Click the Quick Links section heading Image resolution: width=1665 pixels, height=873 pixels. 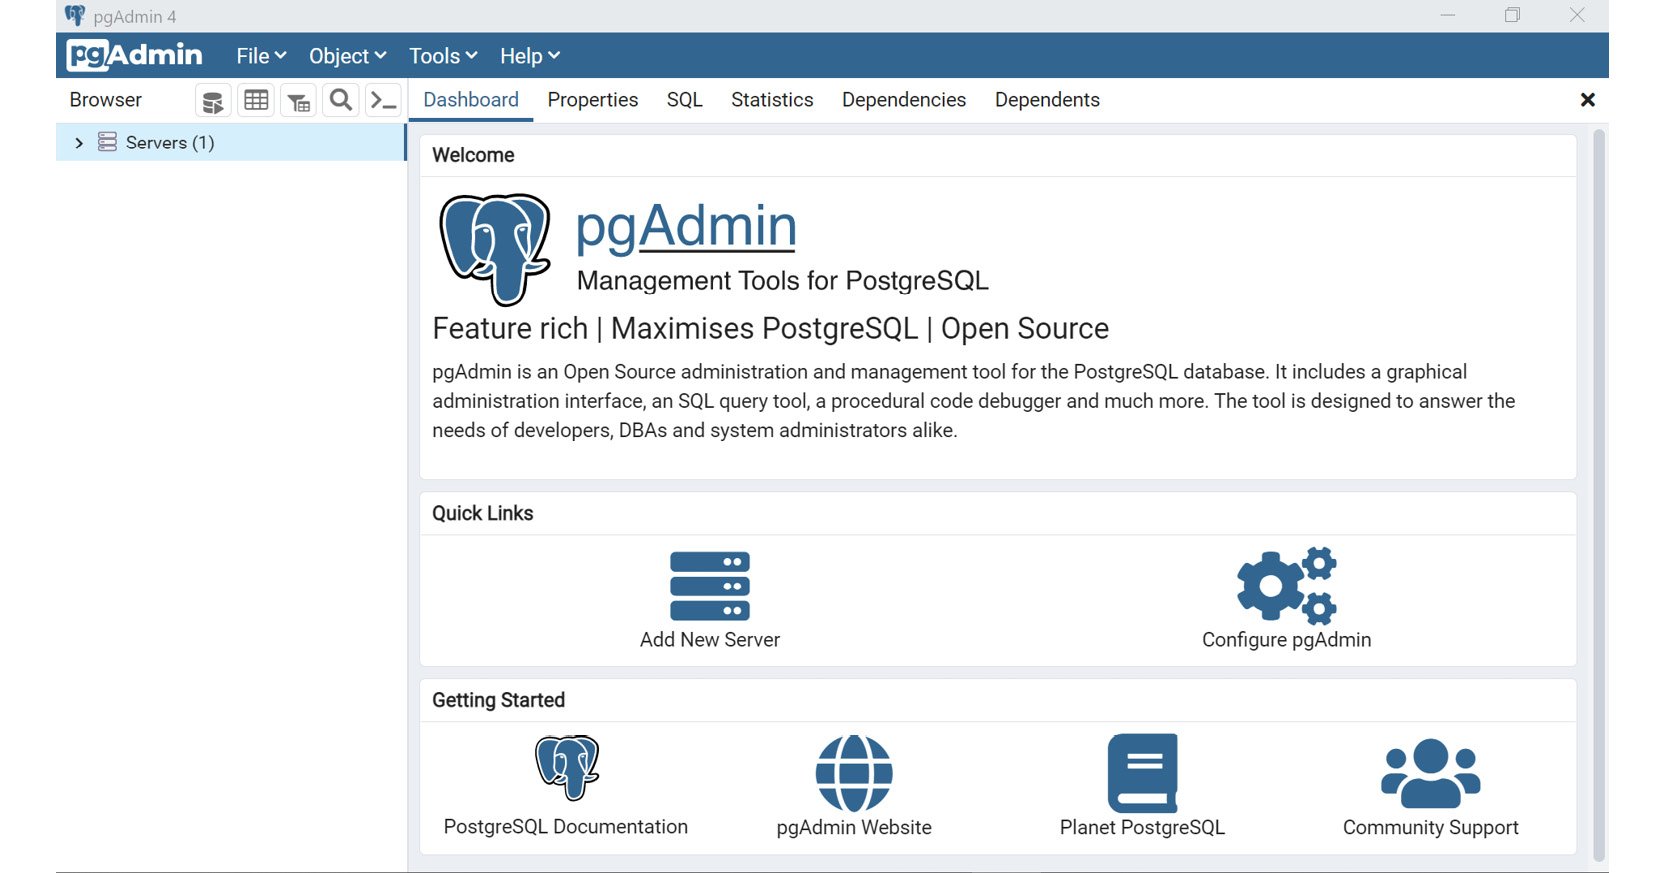pyautogui.click(x=482, y=513)
